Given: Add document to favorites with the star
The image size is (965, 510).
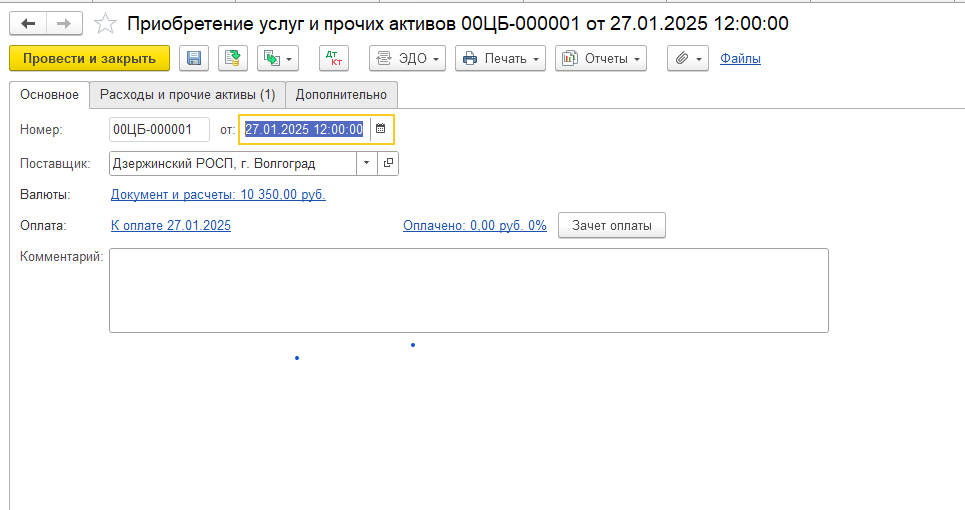Looking at the screenshot, I should 105,23.
